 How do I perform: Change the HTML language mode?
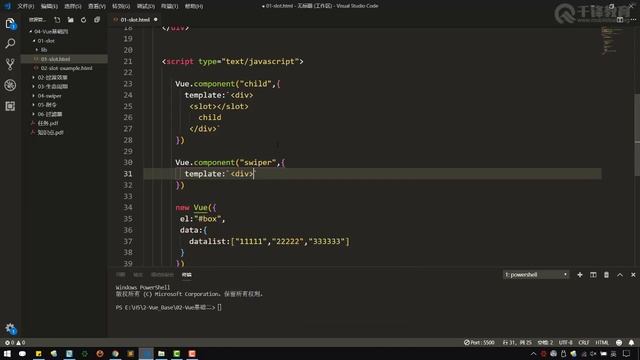pyautogui.click(x=602, y=342)
